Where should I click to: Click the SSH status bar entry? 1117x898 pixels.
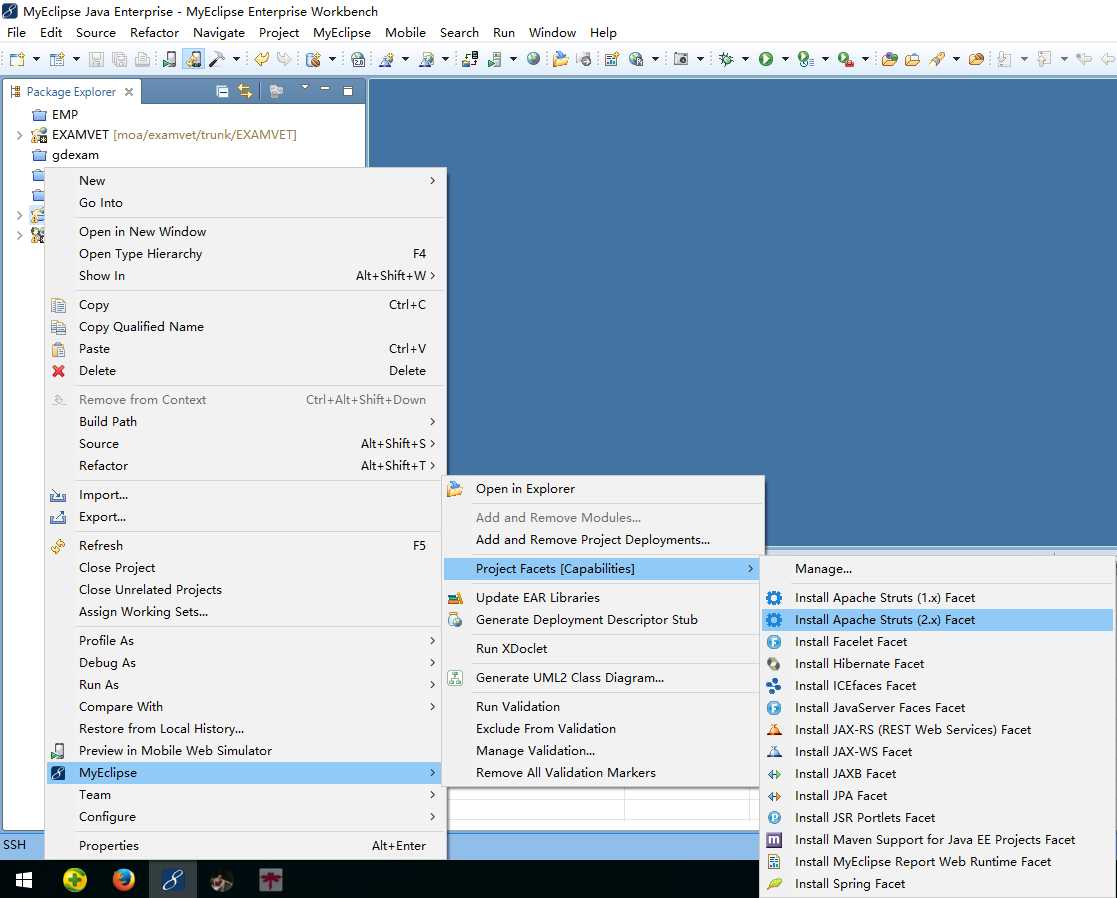pyautogui.click(x=14, y=845)
